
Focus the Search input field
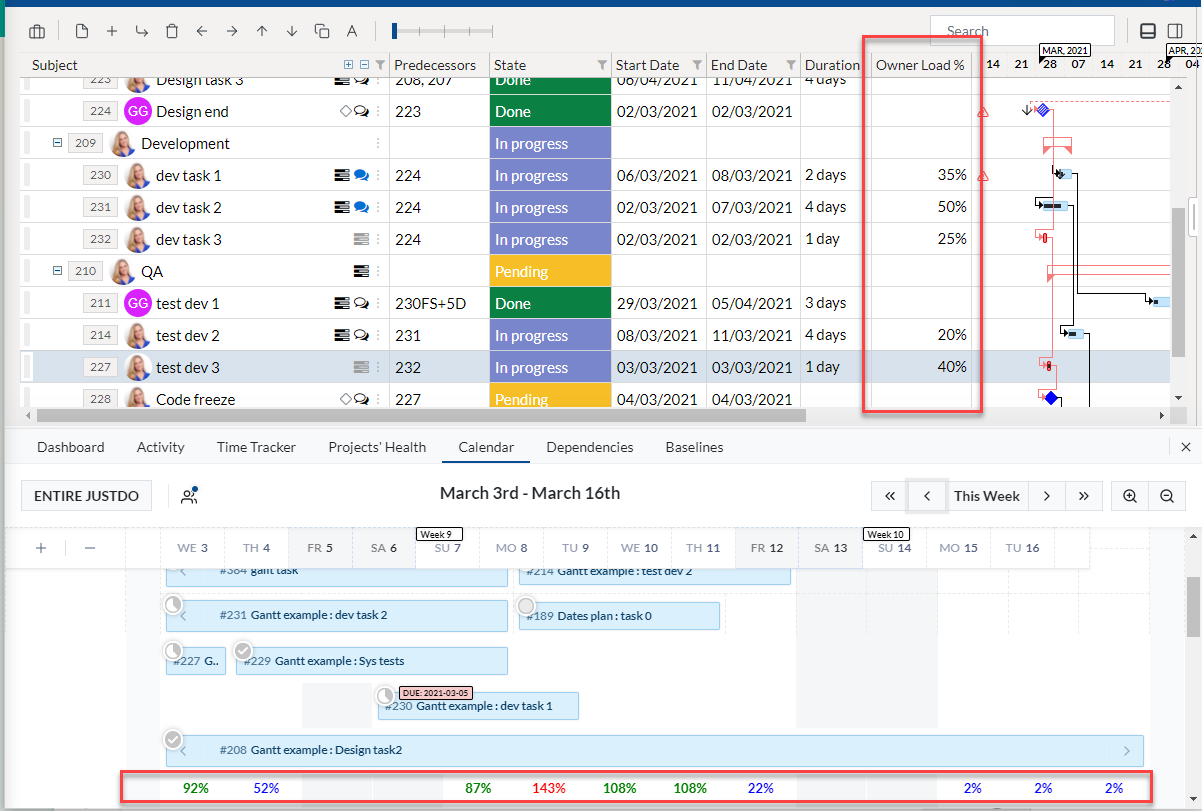[x=1022, y=31]
